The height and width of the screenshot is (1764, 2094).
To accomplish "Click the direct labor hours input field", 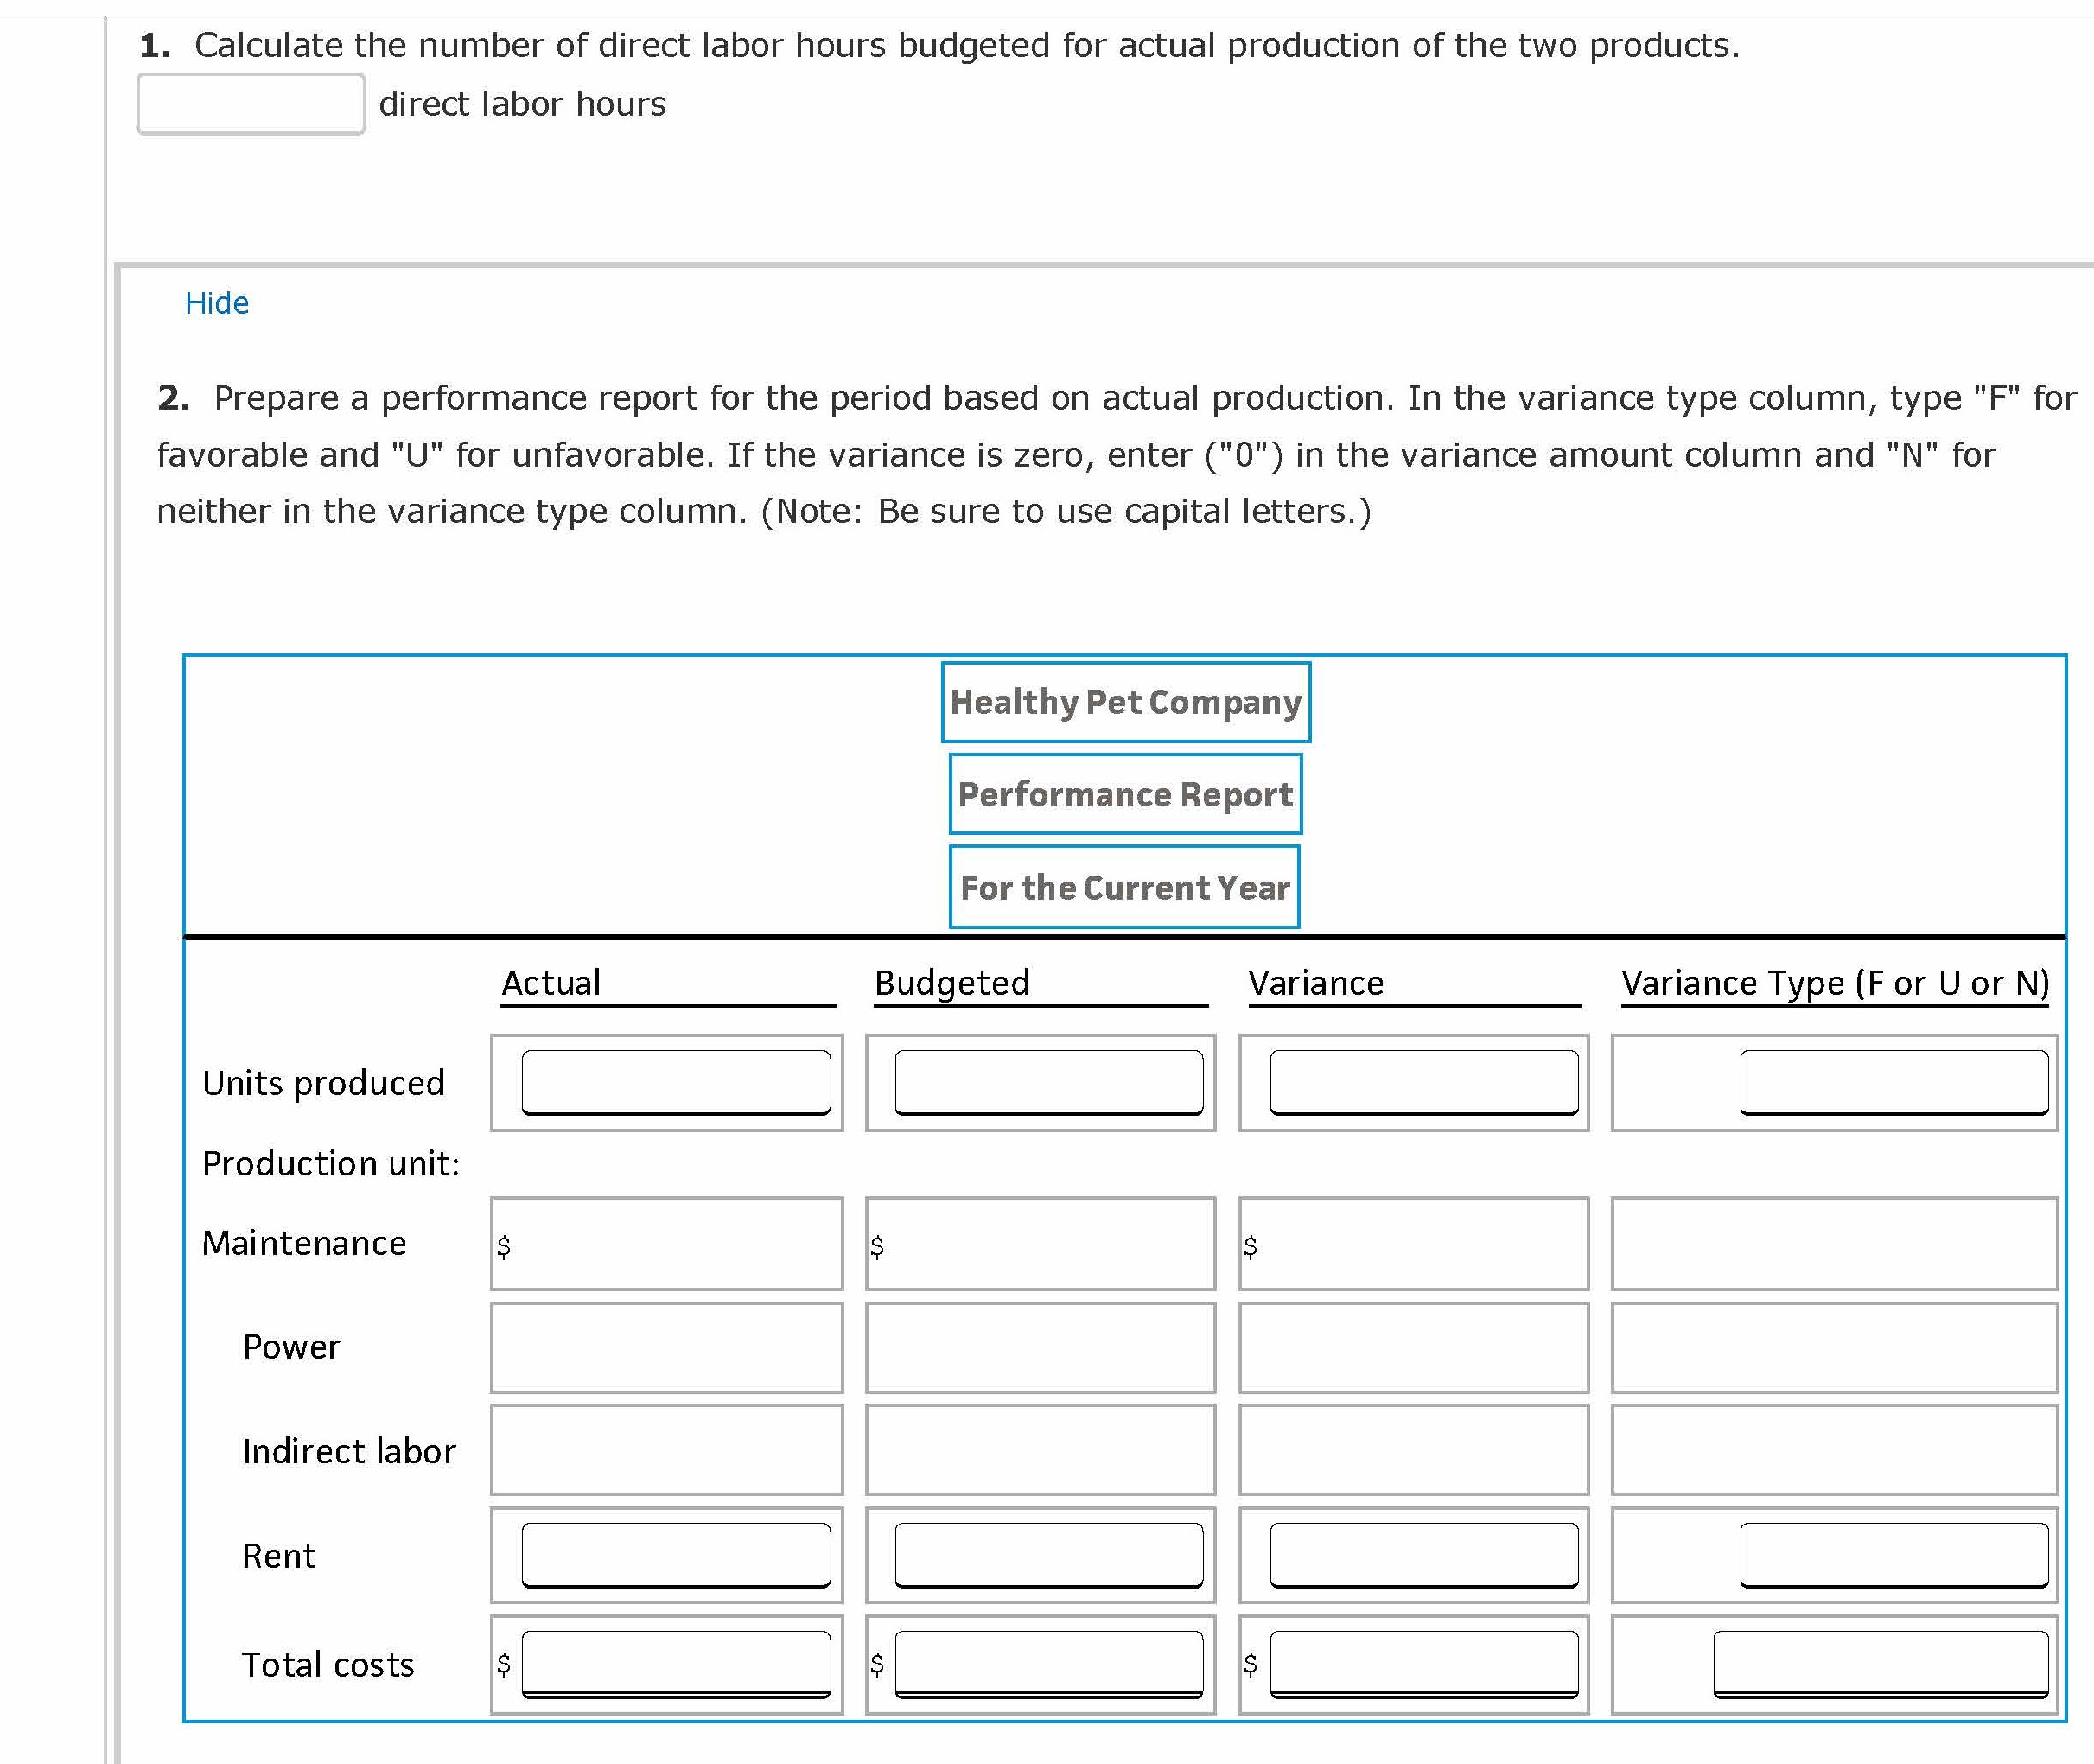I will [x=251, y=104].
